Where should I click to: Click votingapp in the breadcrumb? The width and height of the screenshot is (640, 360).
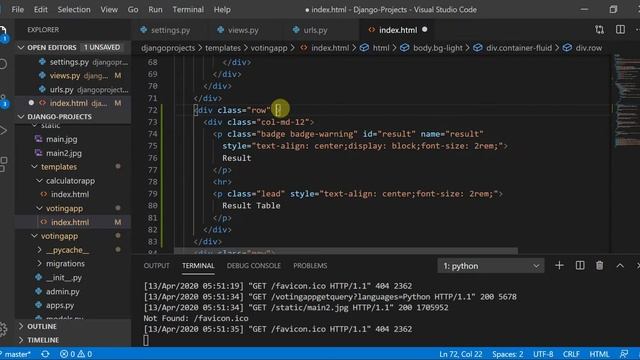pyautogui.click(x=269, y=48)
